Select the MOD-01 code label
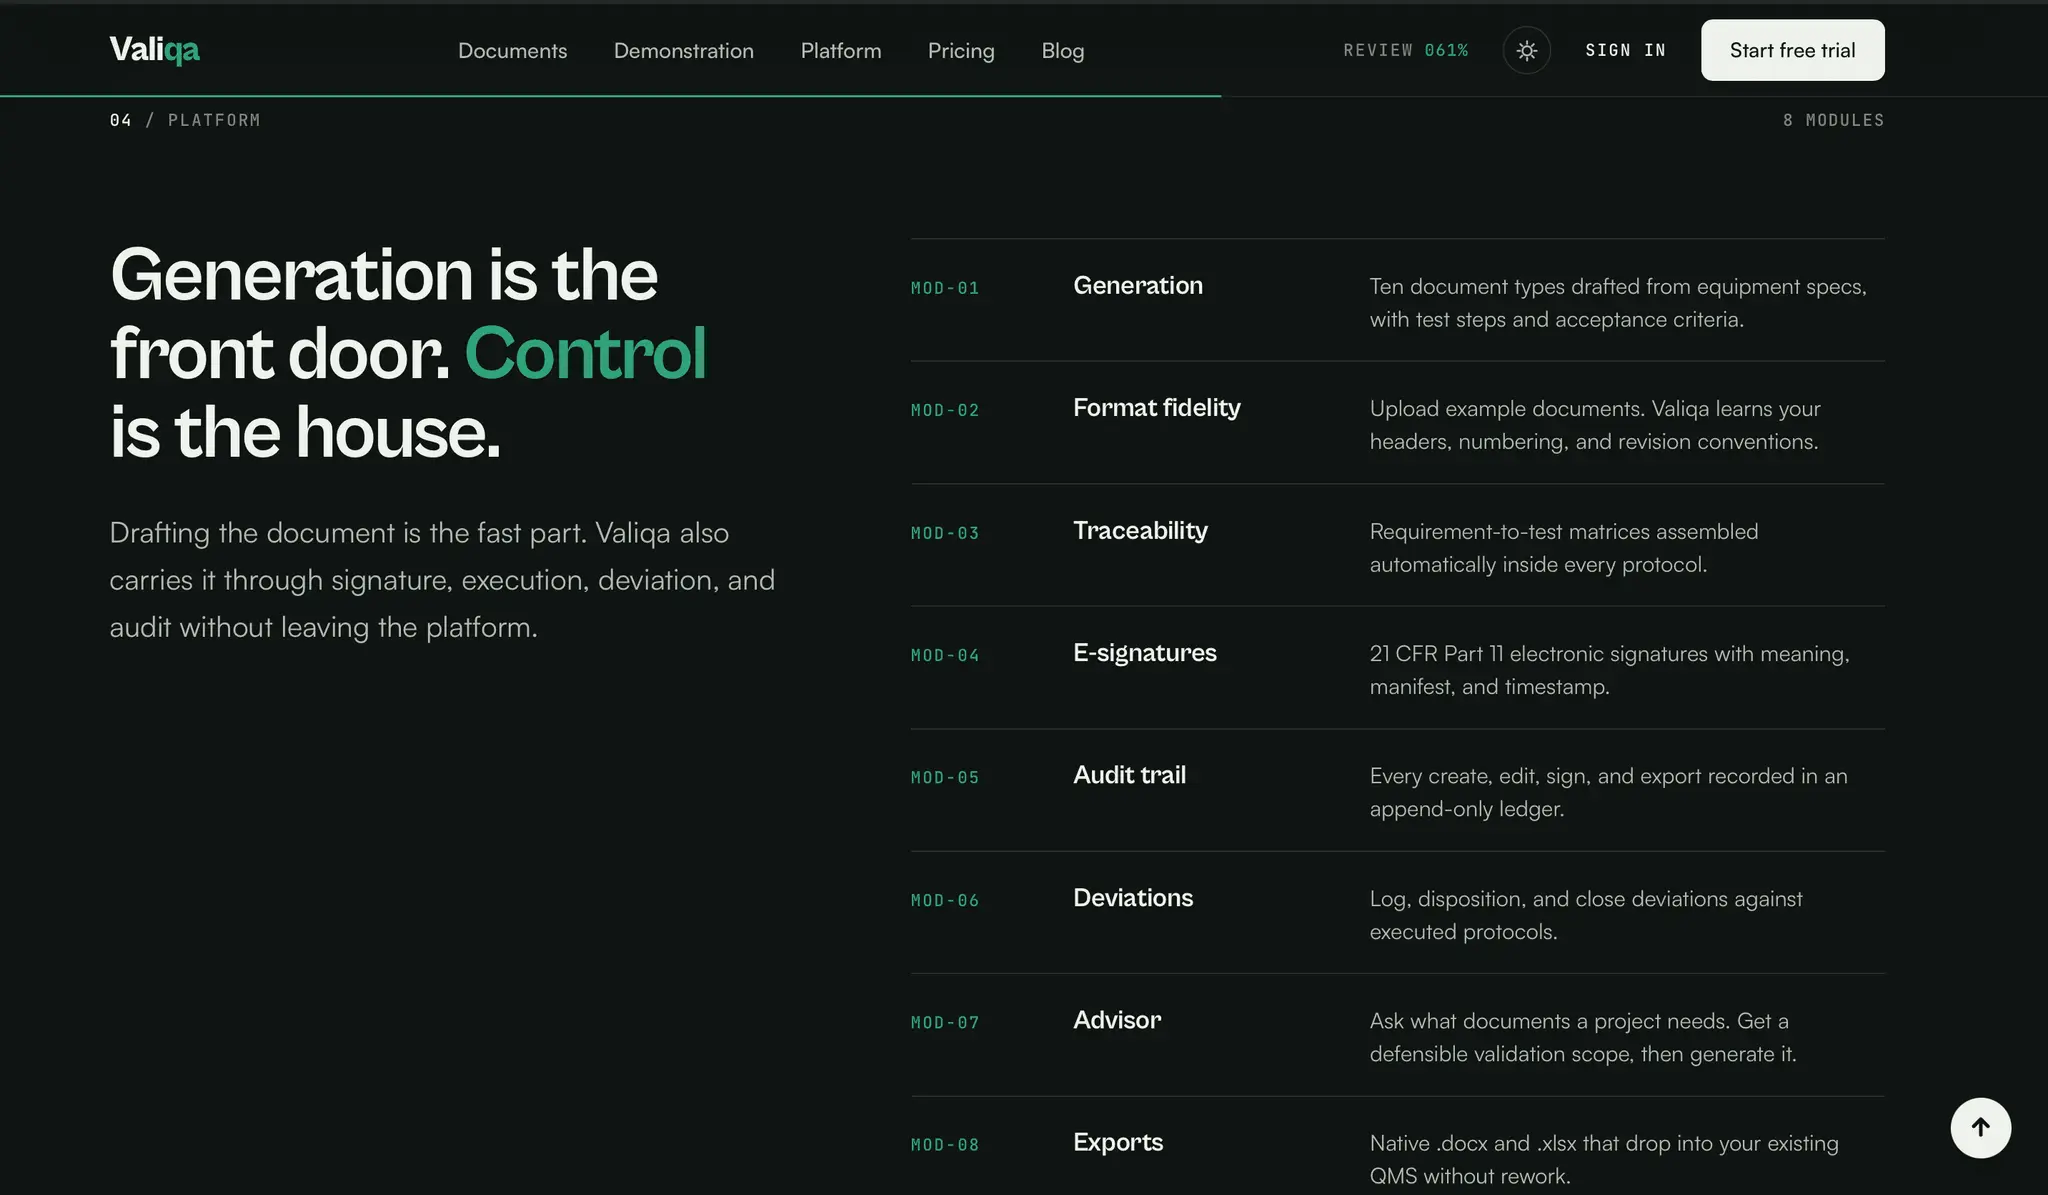This screenshot has height=1195, width=2048. point(945,288)
